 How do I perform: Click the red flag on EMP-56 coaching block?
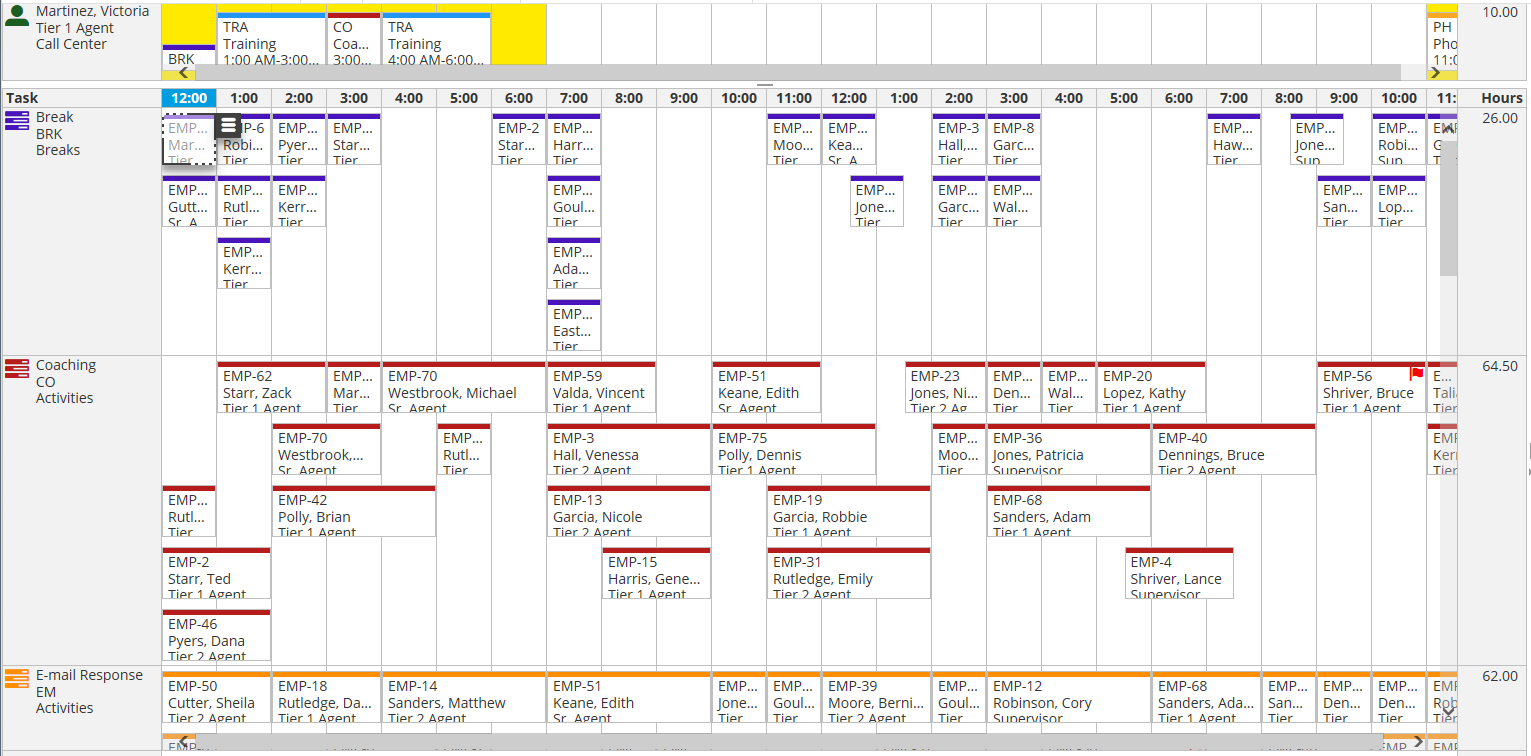click(1416, 374)
